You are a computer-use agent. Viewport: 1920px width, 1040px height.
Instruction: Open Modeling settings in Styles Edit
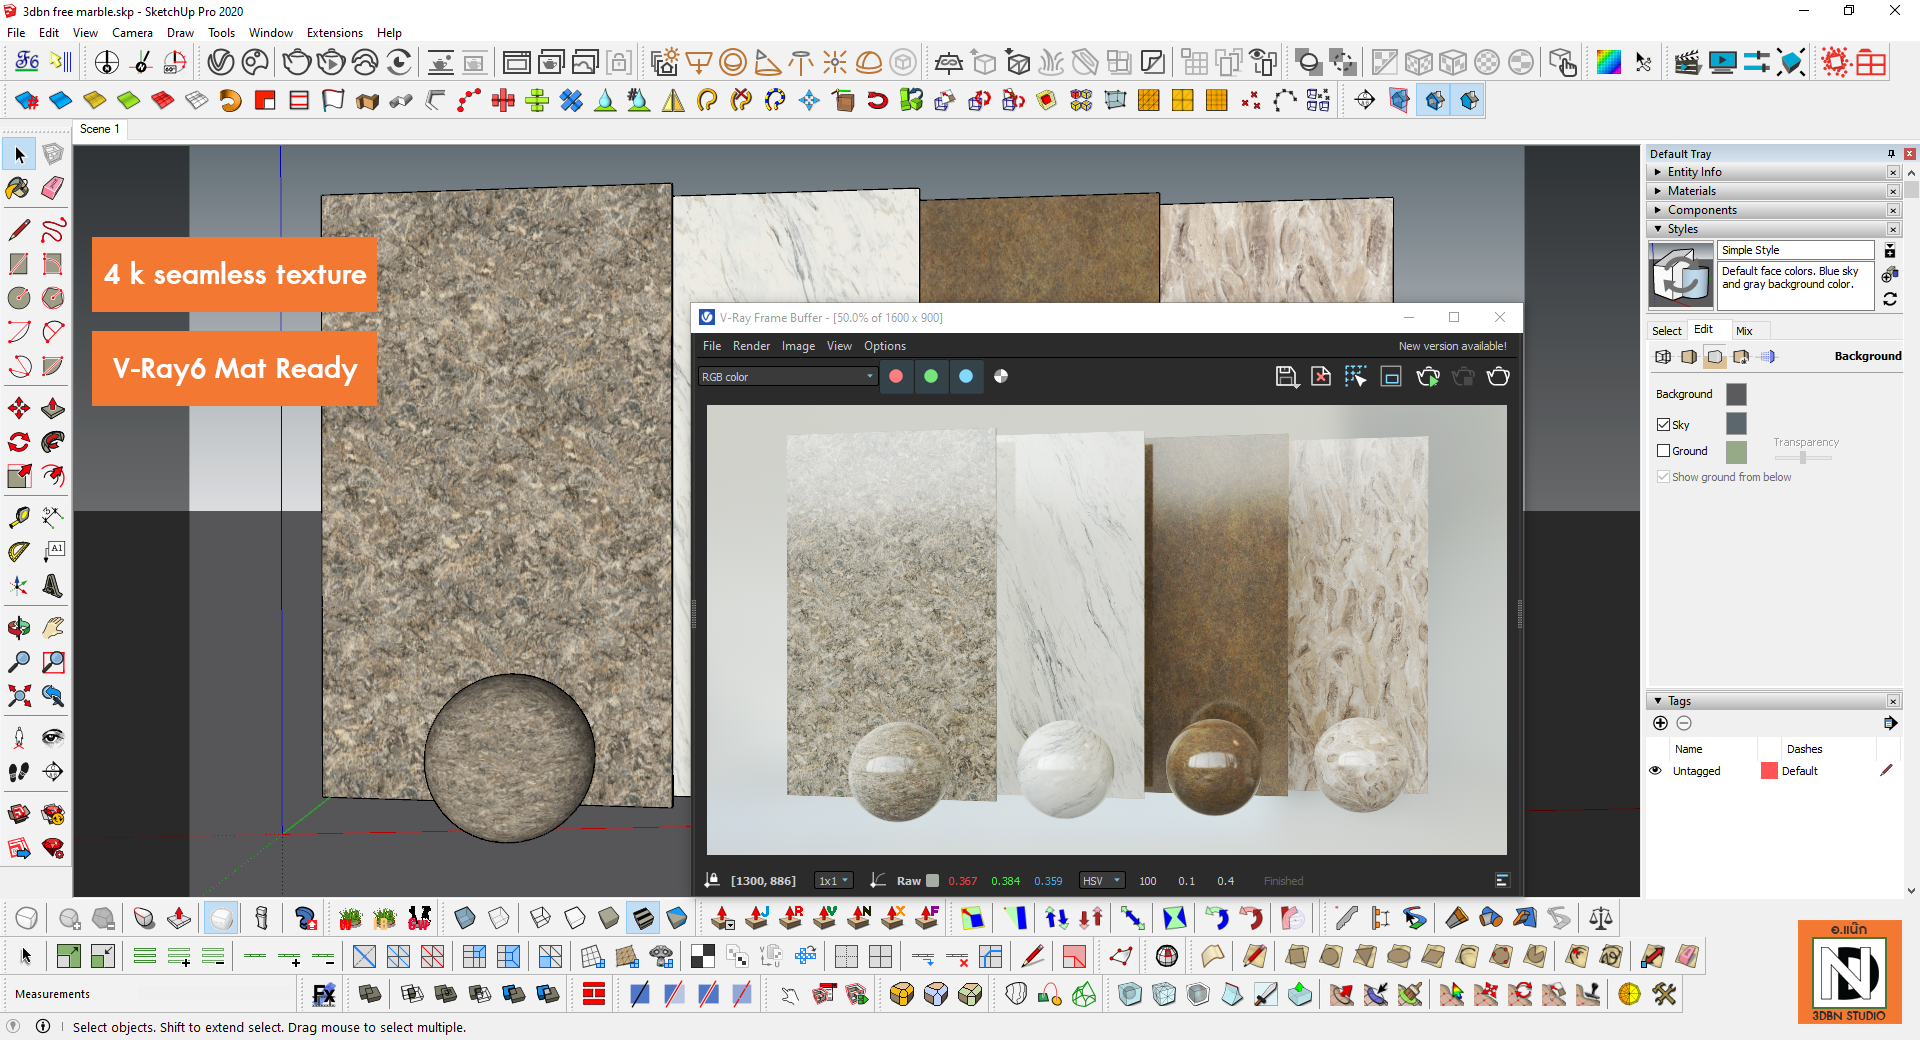[1767, 357]
